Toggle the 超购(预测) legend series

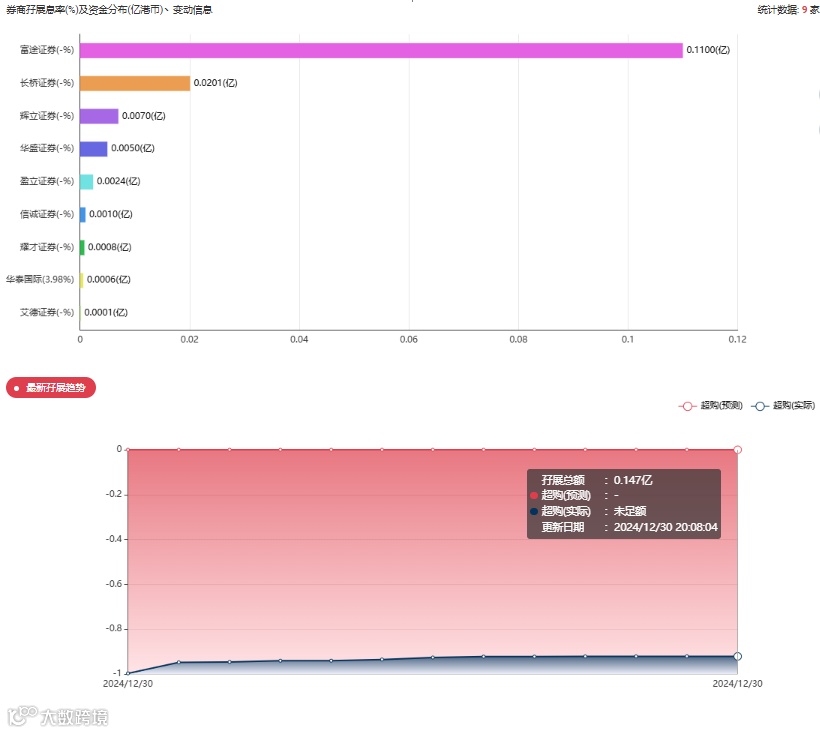(711, 406)
